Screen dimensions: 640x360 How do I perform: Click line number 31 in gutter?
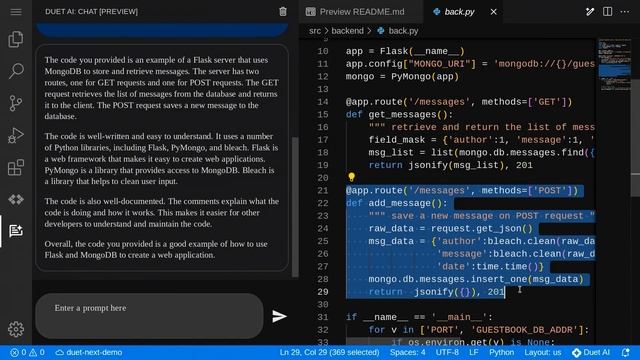tap(323, 317)
